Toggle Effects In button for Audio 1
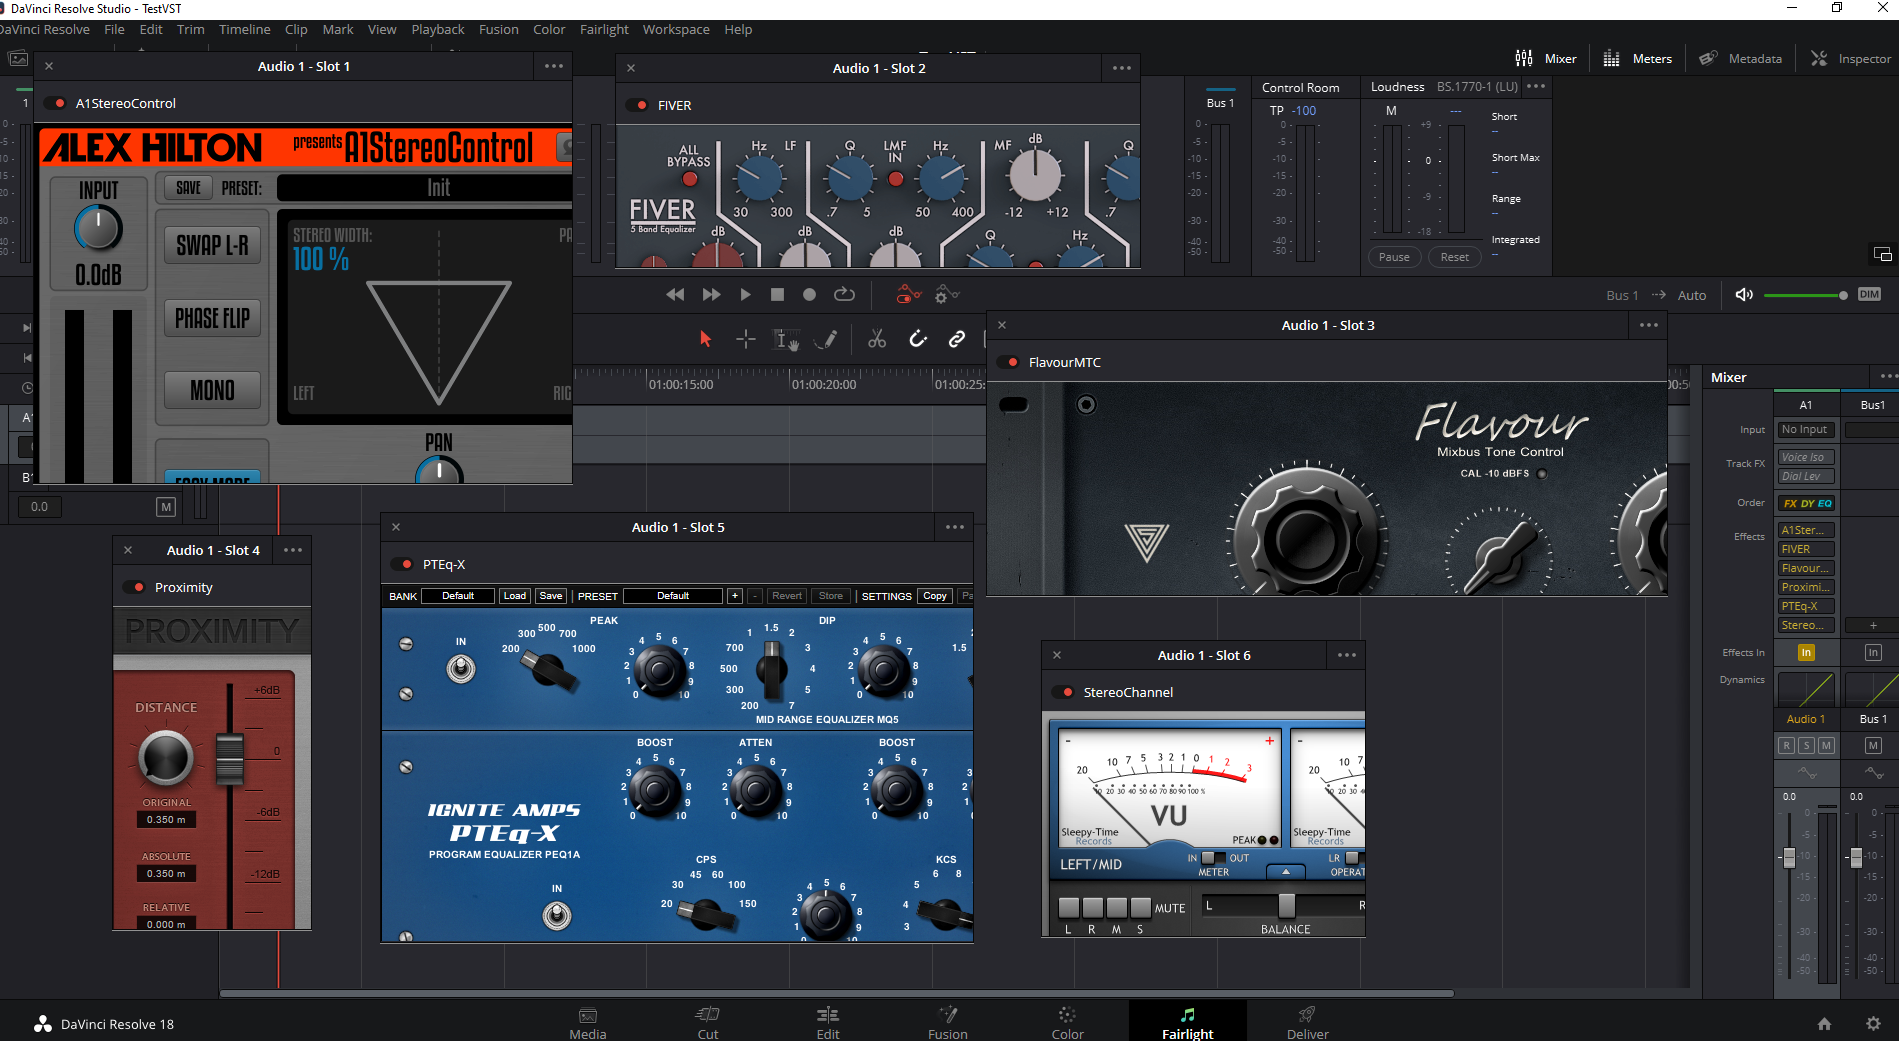The image size is (1899, 1041). [x=1806, y=652]
